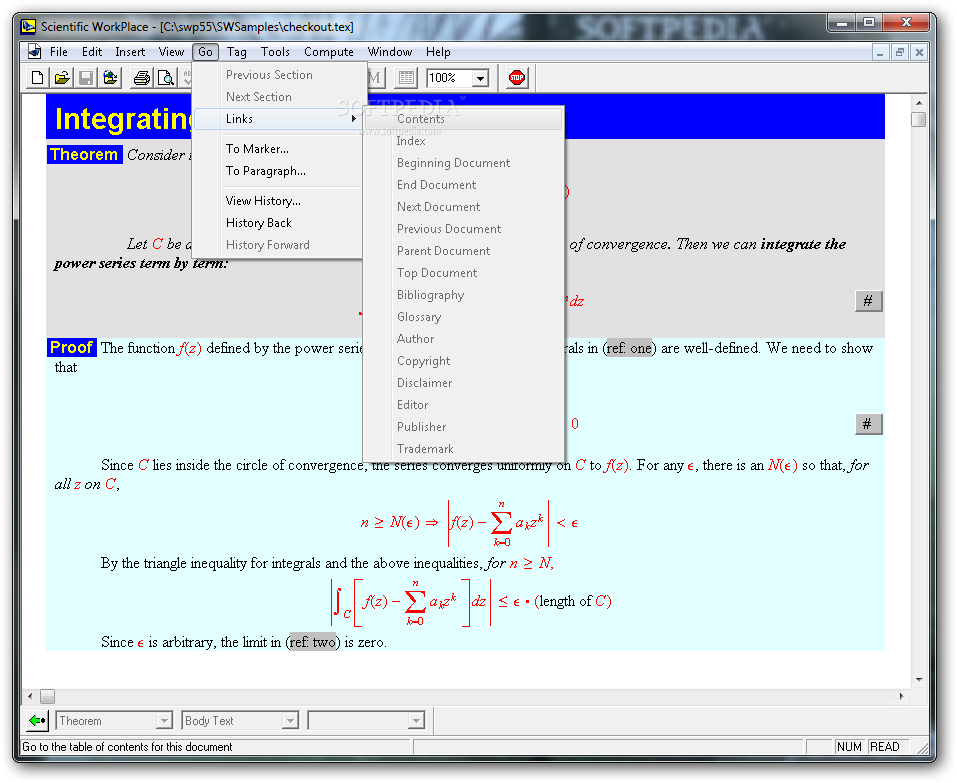Choose Trademark in Links submenu
The width and height of the screenshot is (957, 783).
click(463, 448)
